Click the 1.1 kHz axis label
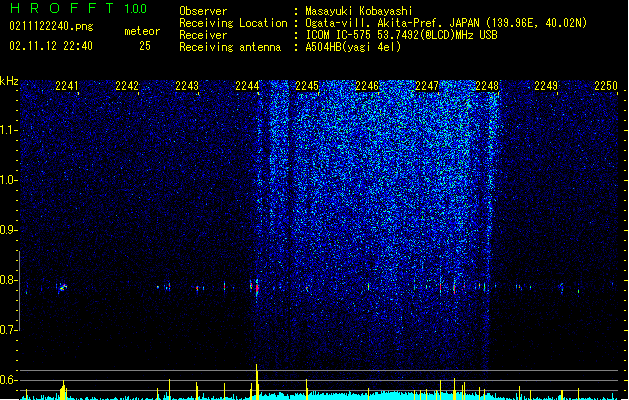This screenshot has width=629, height=400. pyautogui.click(x=8, y=130)
